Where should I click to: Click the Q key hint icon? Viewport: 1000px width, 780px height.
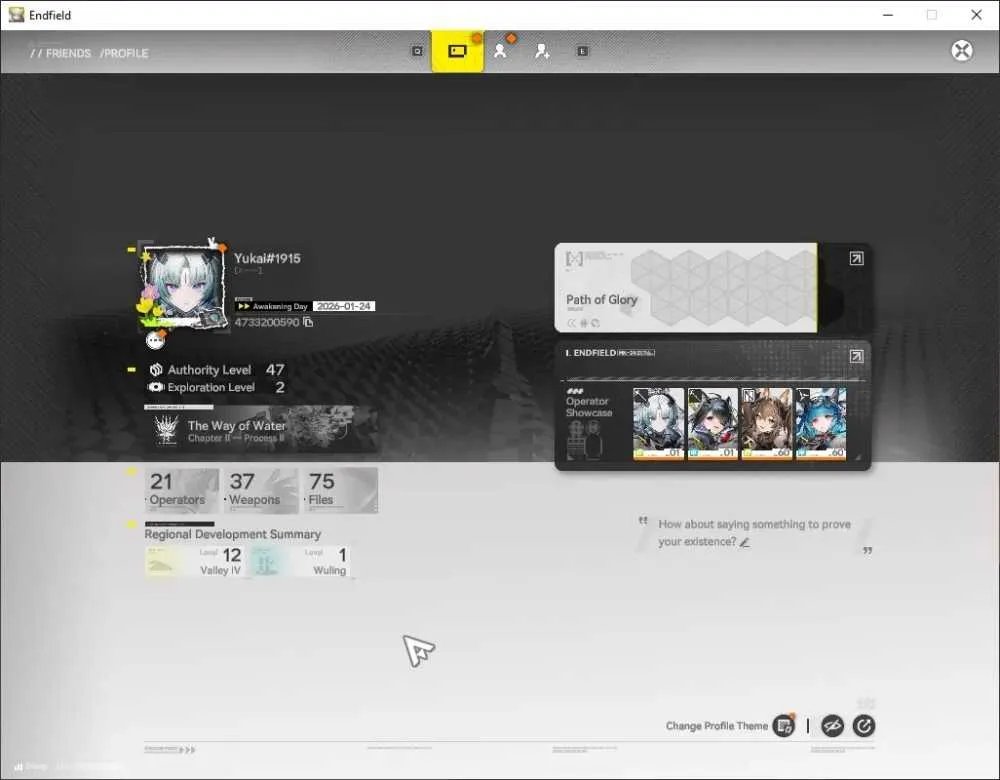tap(417, 51)
